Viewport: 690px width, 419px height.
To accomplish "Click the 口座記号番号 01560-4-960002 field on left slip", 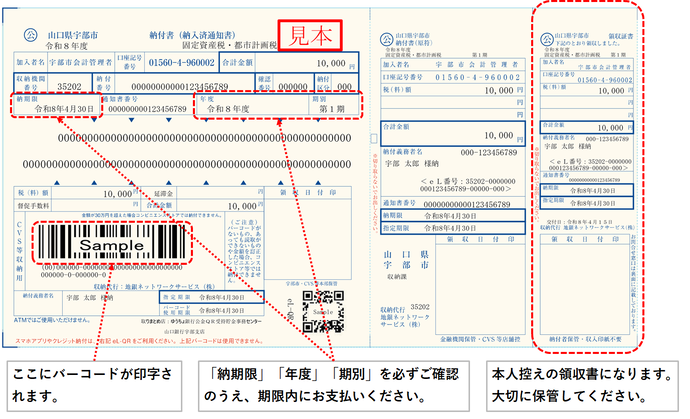I will pos(167,62).
